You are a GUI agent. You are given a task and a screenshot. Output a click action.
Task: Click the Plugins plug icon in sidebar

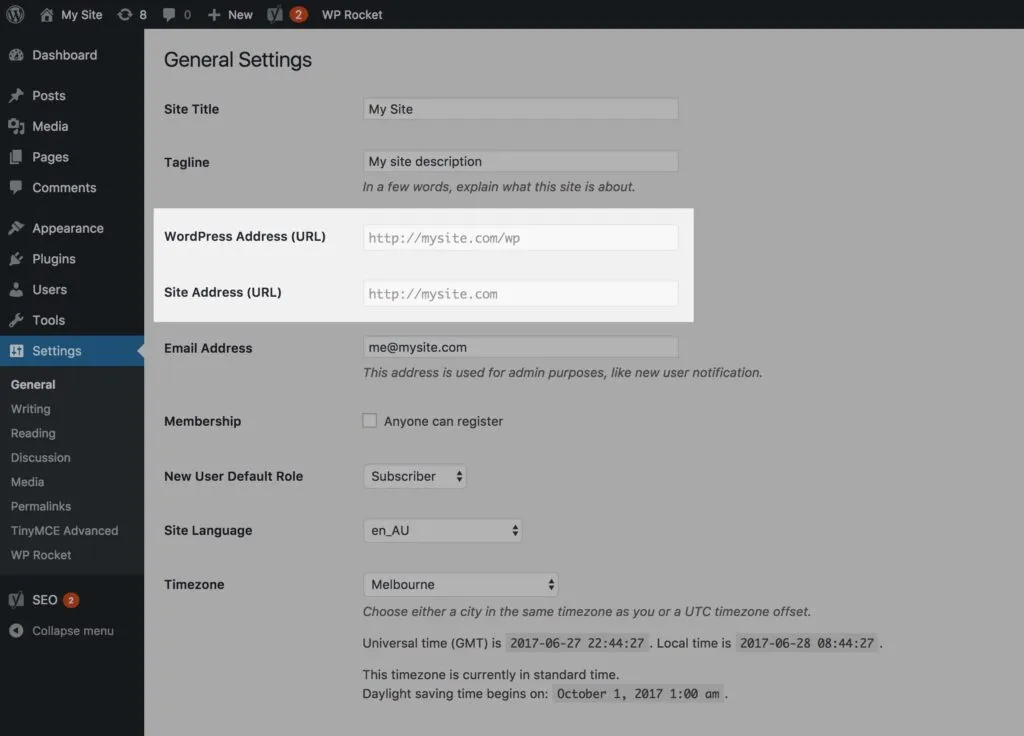click(16, 259)
